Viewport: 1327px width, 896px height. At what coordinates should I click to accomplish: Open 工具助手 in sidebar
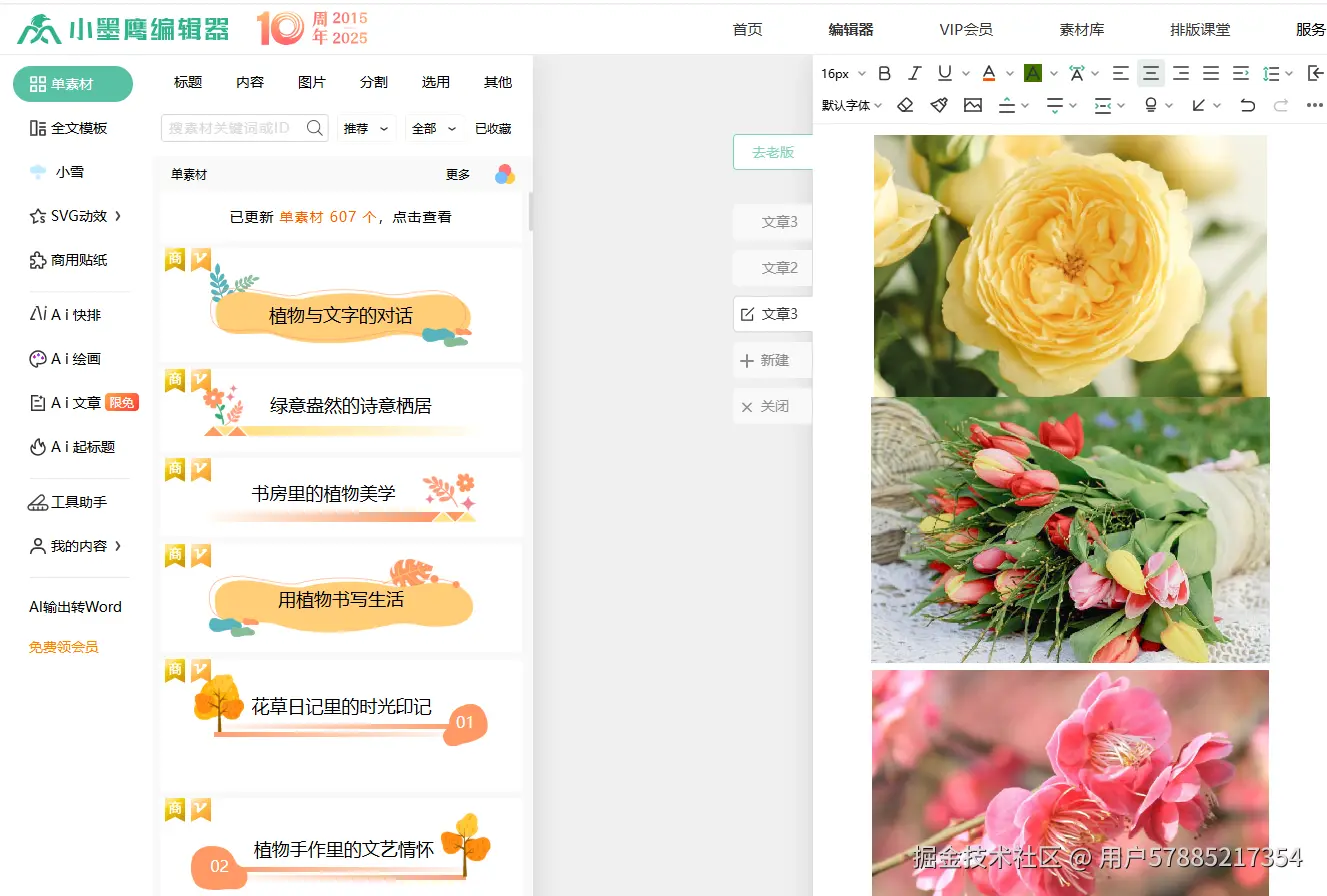[68, 502]
